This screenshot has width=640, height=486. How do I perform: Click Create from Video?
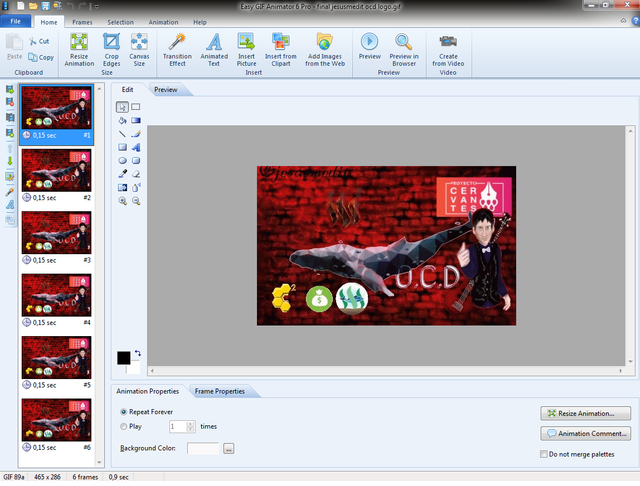(x=448, y=50)
